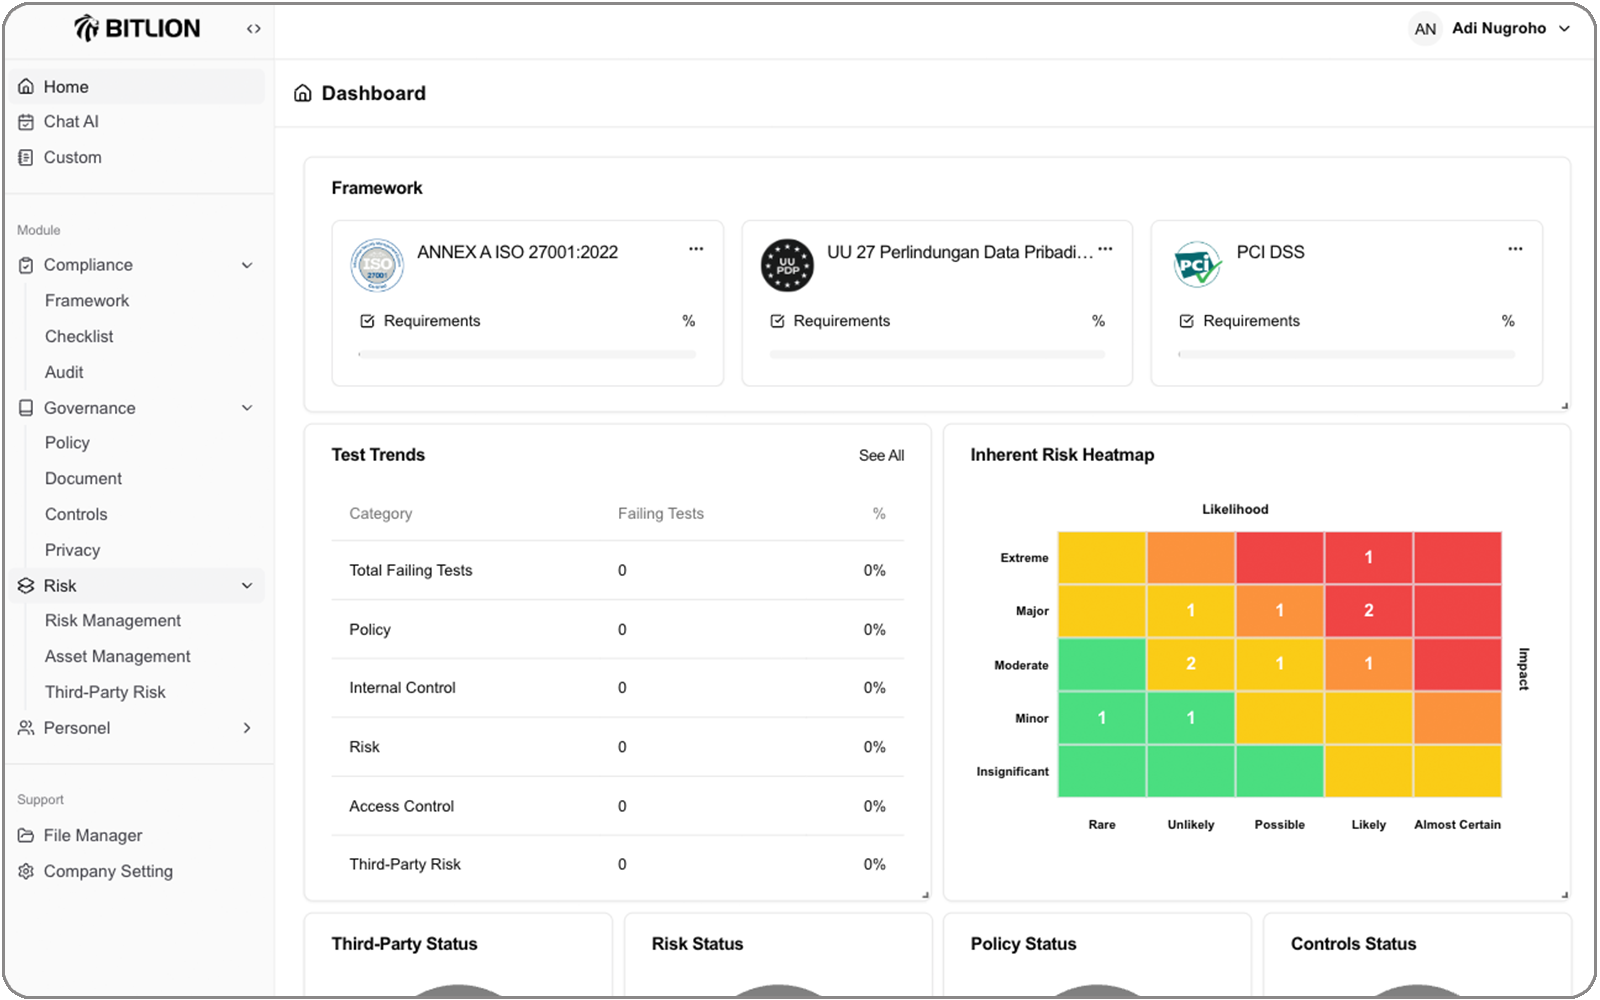The height and width of the screenshot is (1000, 1600).
Task: Open File Manager folder icon
Action: [x=27, y=836]
